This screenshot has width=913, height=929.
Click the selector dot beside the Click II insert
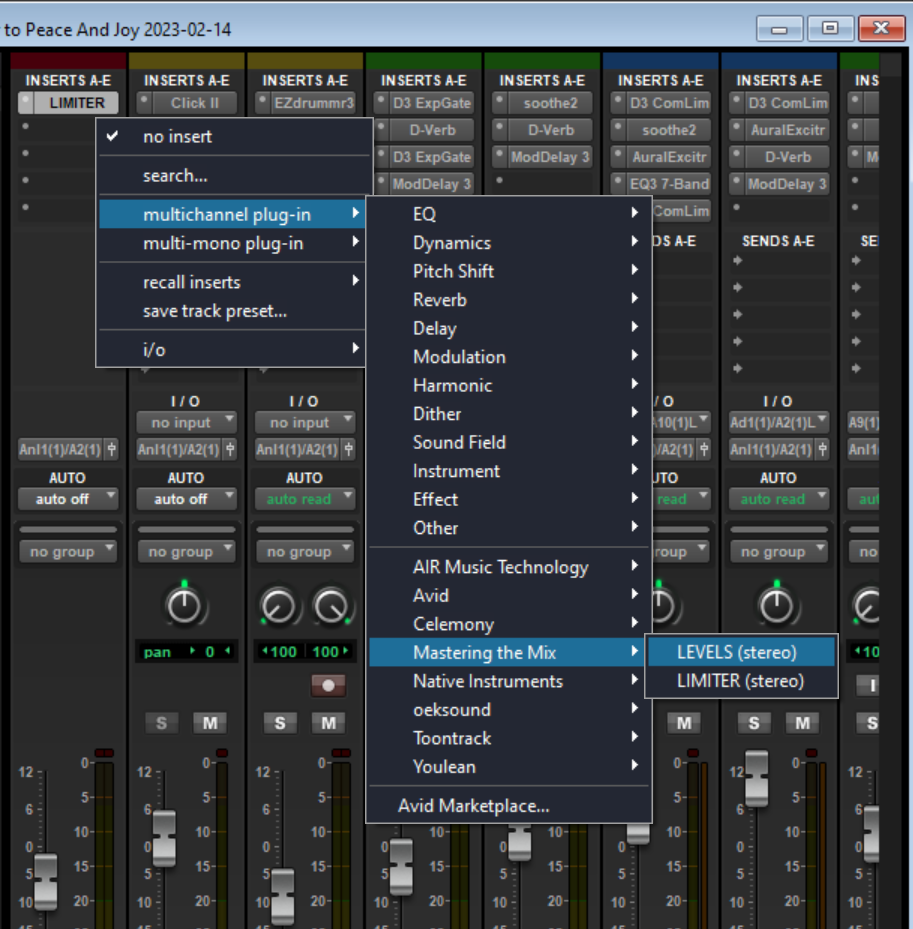click(x=144, y=102)
